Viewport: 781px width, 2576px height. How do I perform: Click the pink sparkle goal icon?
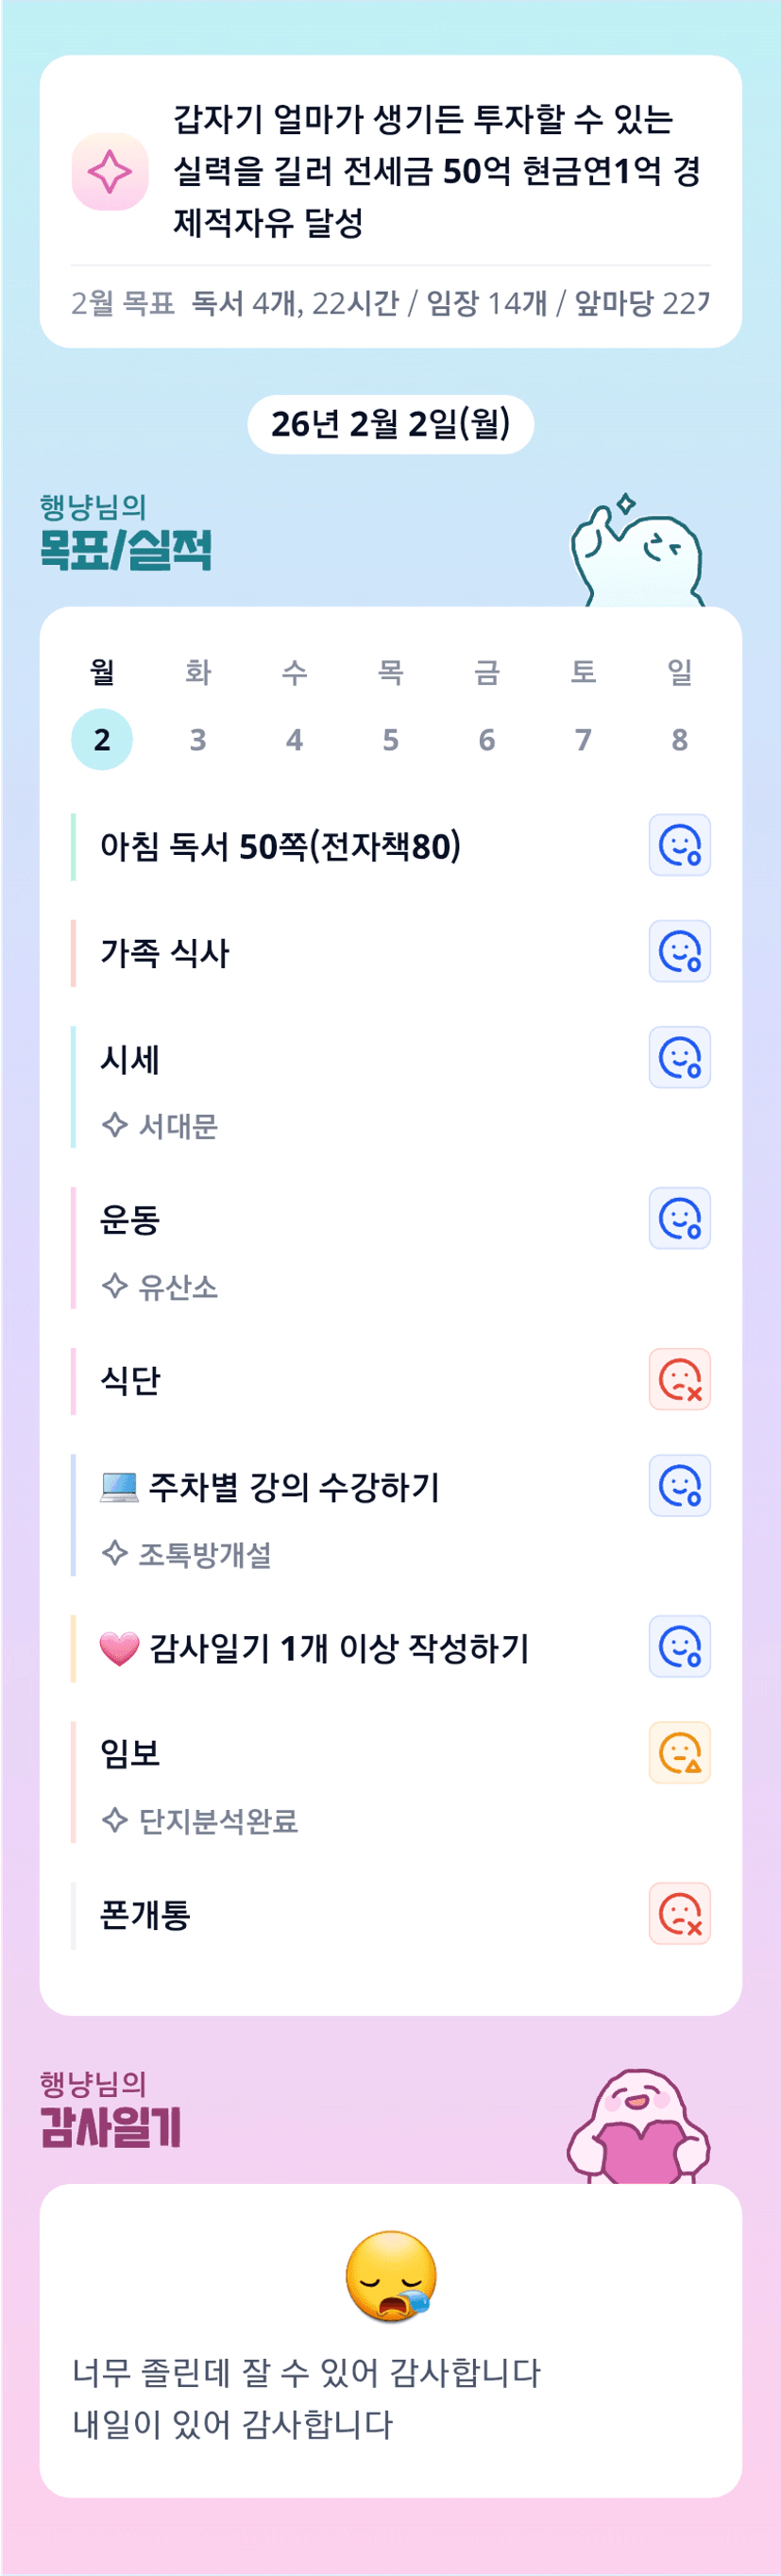[110, 172]
